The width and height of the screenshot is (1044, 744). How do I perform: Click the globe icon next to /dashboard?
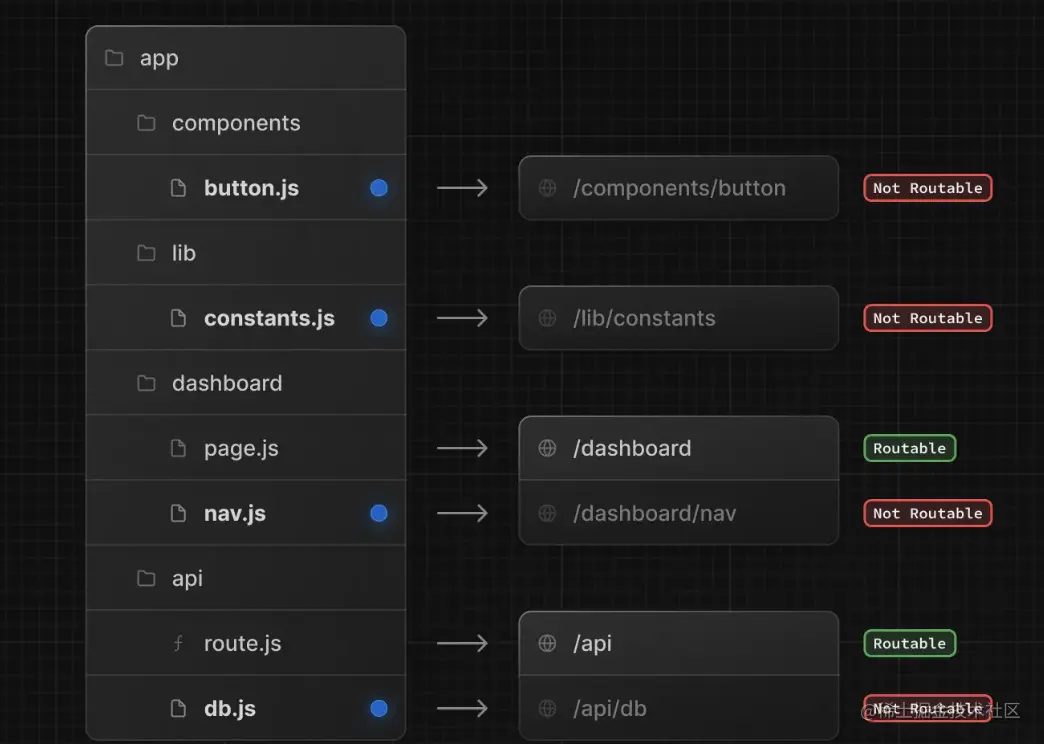click(547, 448)
